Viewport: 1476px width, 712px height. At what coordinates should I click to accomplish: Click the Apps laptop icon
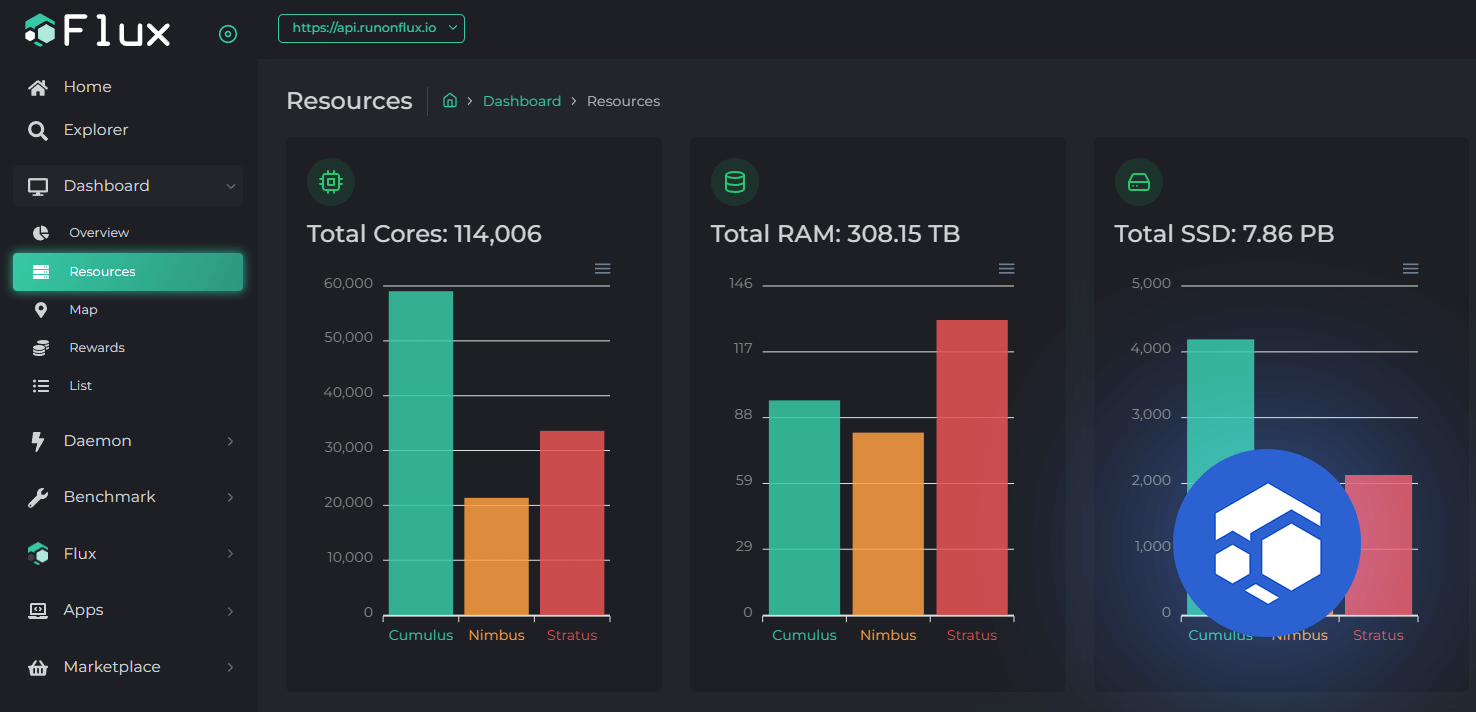click(38, 610)
